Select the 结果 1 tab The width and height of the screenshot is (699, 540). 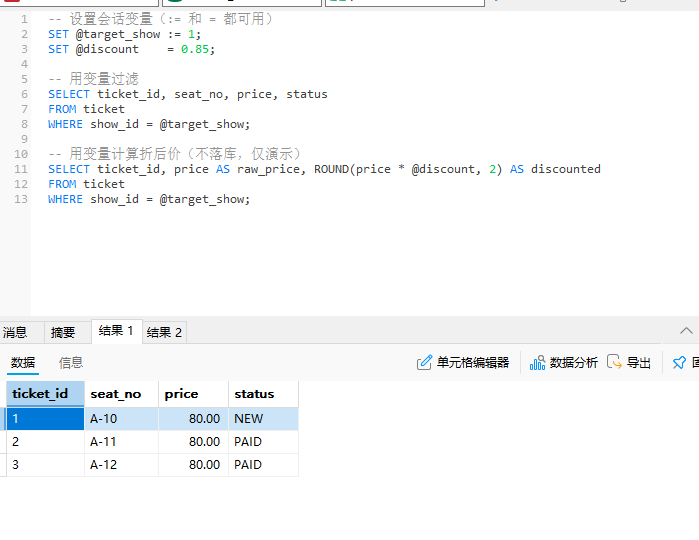coord(116,331)
